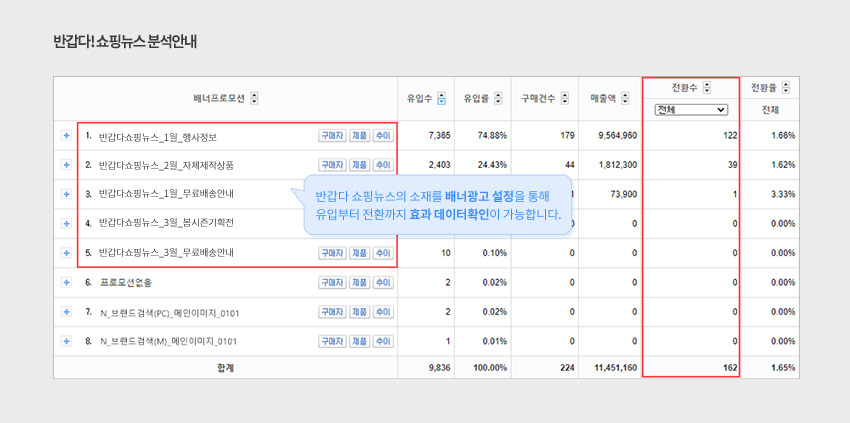Click 제품 button for 3월_무료배송안내 row
Image resolution: width=850 pixels, height=423 pixels.
coord(359,253)
